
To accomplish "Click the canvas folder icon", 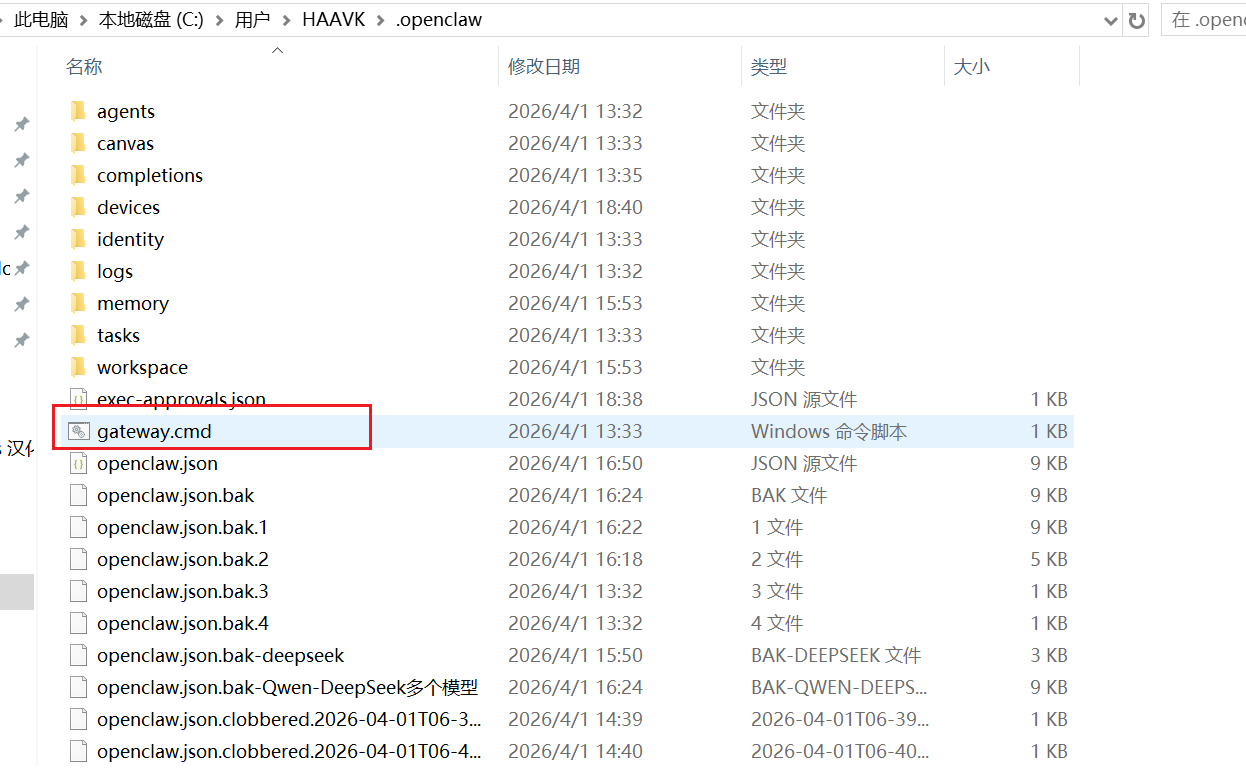I will click(78, 143).
